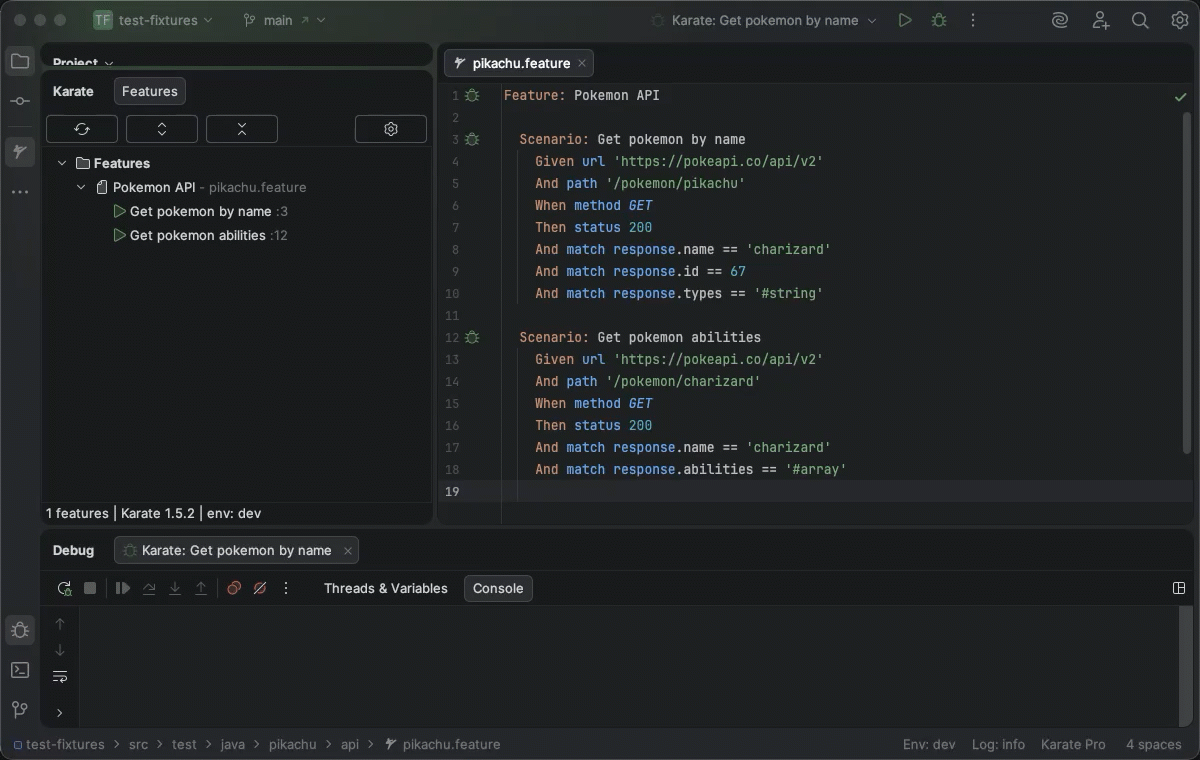The height and width of the screenshot is (760, 1200).
Task: Switch to the Threads & Variables tab
Action: (386, 589)
